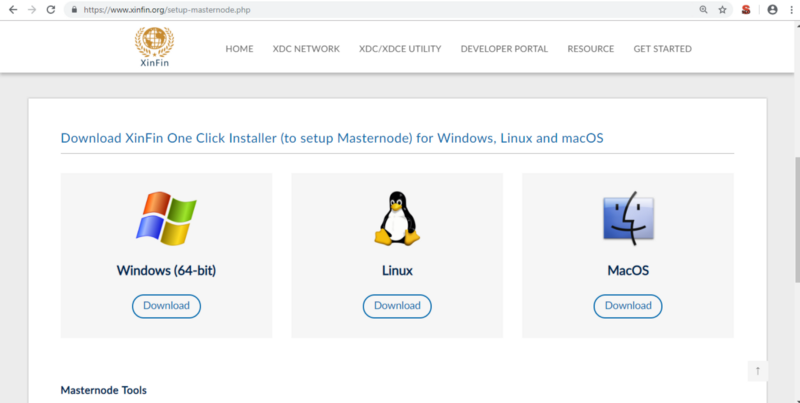Image resolution: width=800 pixels, height=403 pixels.
Task: Open the GET STARTED nav item
Action: (662, 49)
